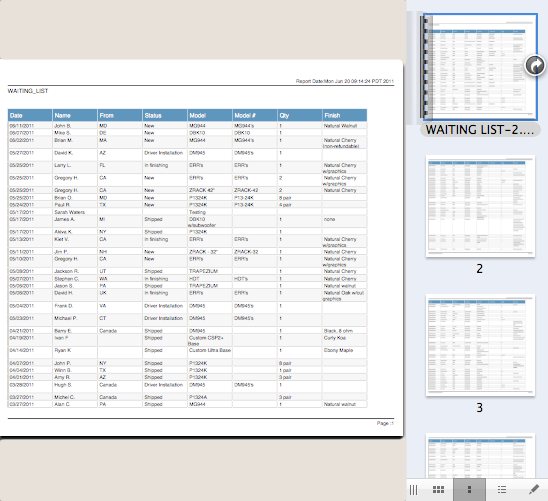Click the Report Date line at top
This screenshot has width=548, height=501.
[x=345, y=81]
